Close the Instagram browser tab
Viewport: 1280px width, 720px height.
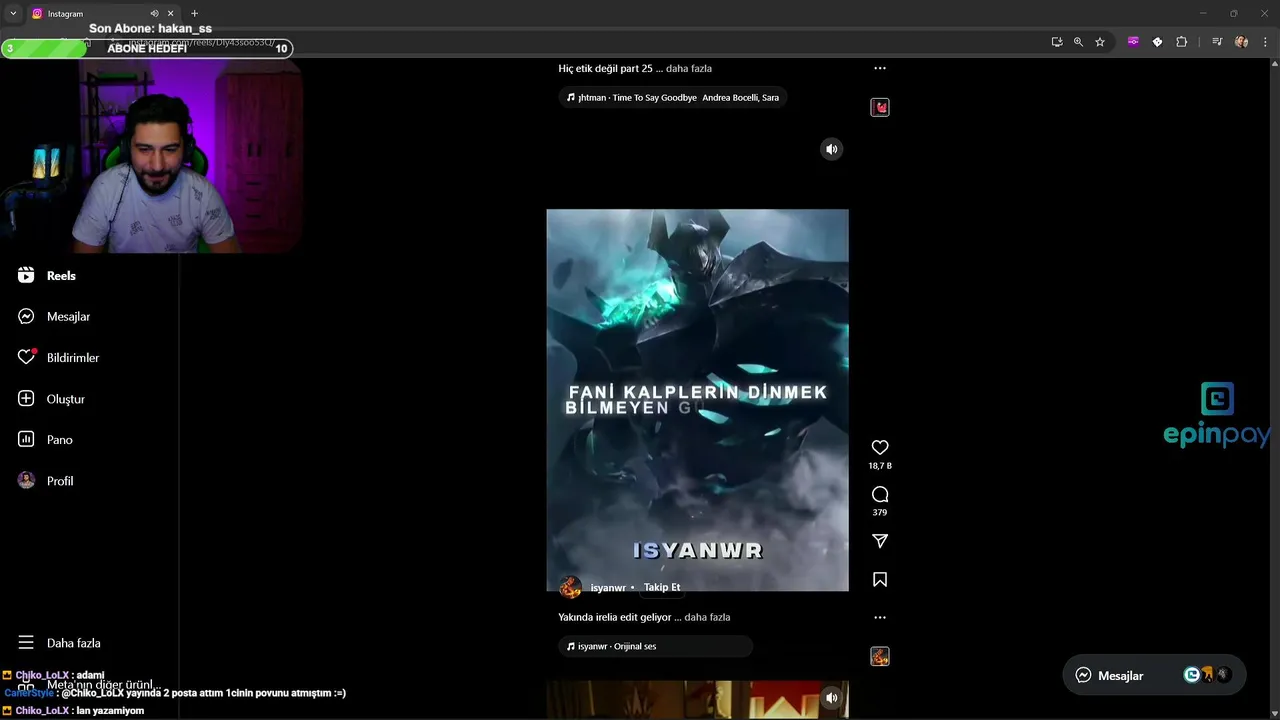tap(171, 14)
